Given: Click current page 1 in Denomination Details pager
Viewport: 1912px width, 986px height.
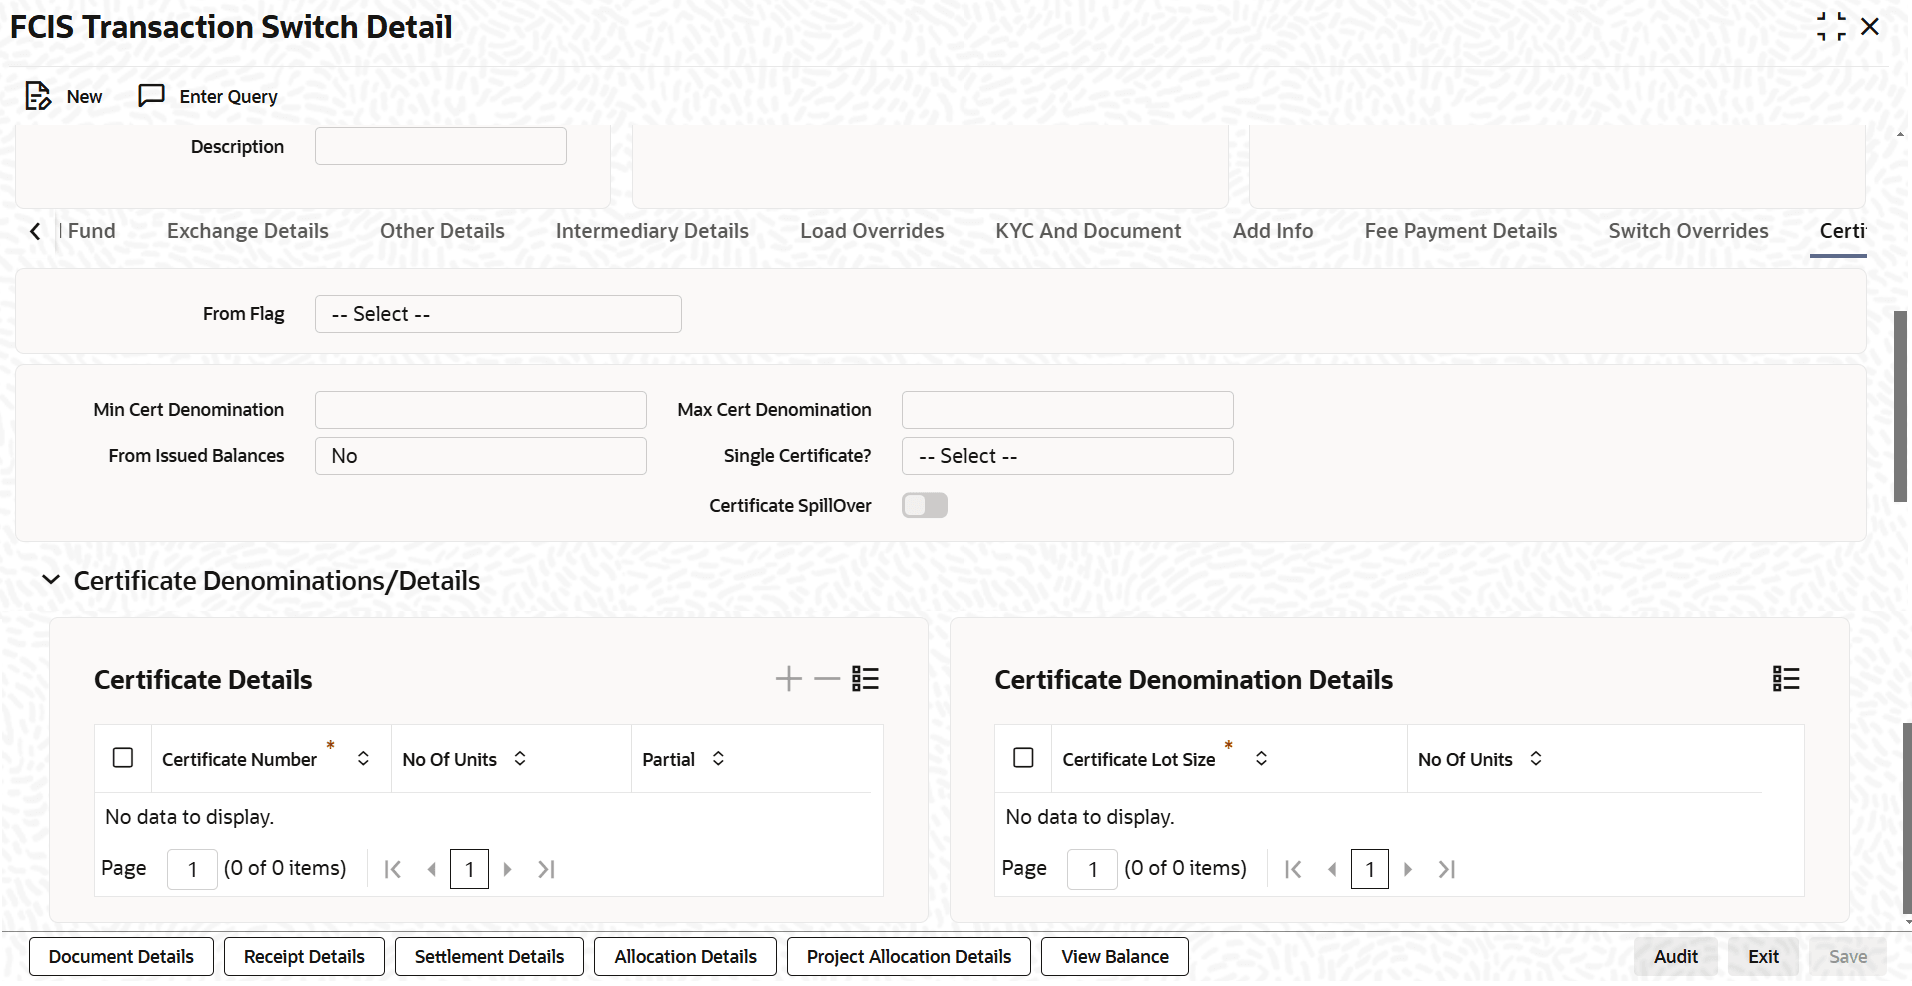Looking at the screenshot, I should [1370, 869].
